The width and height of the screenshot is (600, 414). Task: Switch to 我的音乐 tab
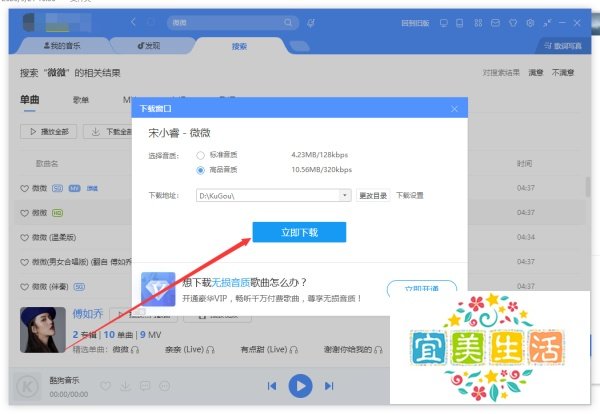point(62,46)
